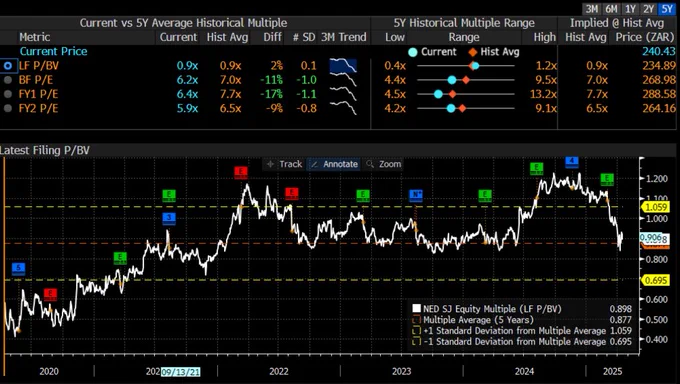Select the 3M time range tab

coord(592,9)
